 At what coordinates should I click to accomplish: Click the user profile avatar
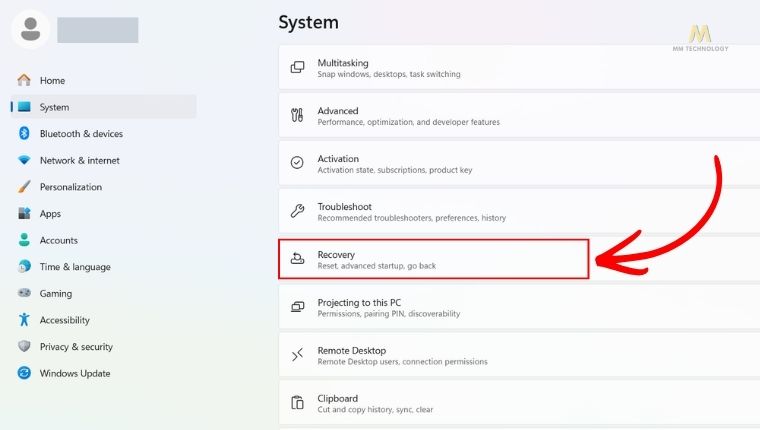point(31,30)
